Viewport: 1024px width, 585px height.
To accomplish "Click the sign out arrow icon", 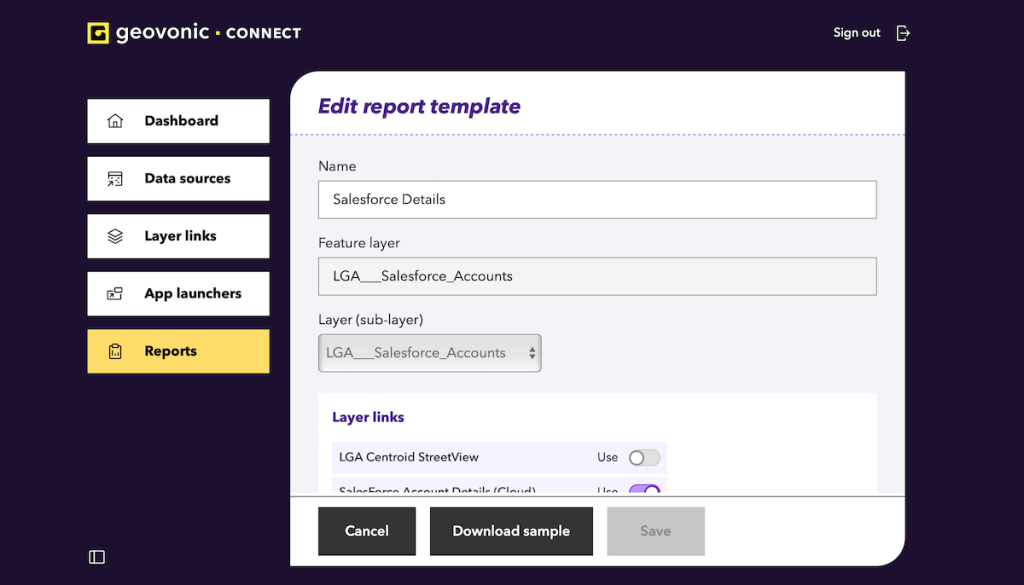I will pyautogui.click(x=903, y=33).
